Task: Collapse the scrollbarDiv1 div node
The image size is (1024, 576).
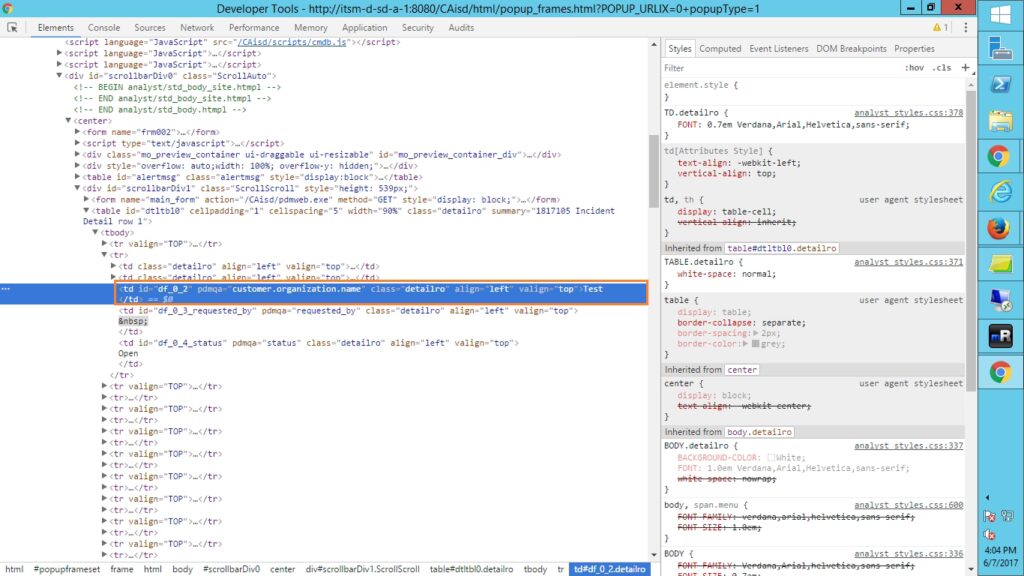Action: [x=77, y=188]
